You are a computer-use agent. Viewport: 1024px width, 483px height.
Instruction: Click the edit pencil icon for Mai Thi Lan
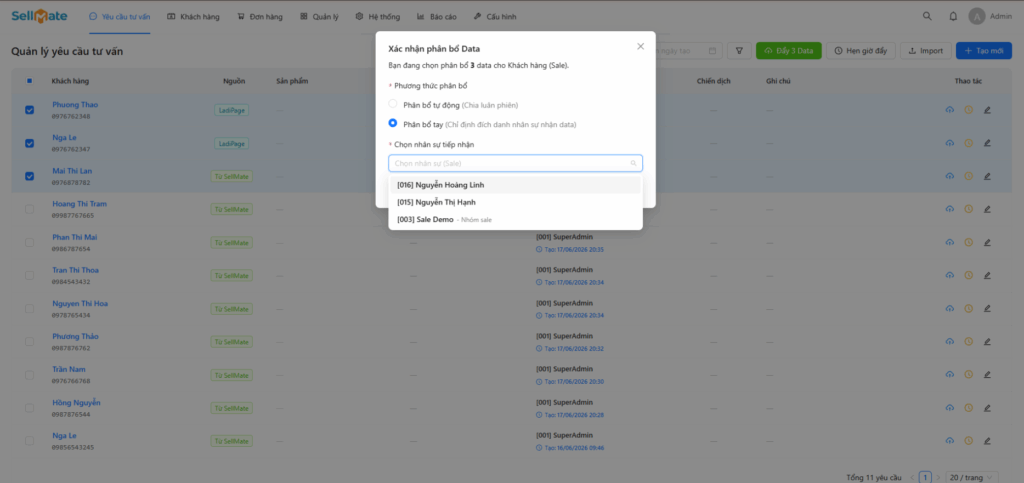coord(987,176)
